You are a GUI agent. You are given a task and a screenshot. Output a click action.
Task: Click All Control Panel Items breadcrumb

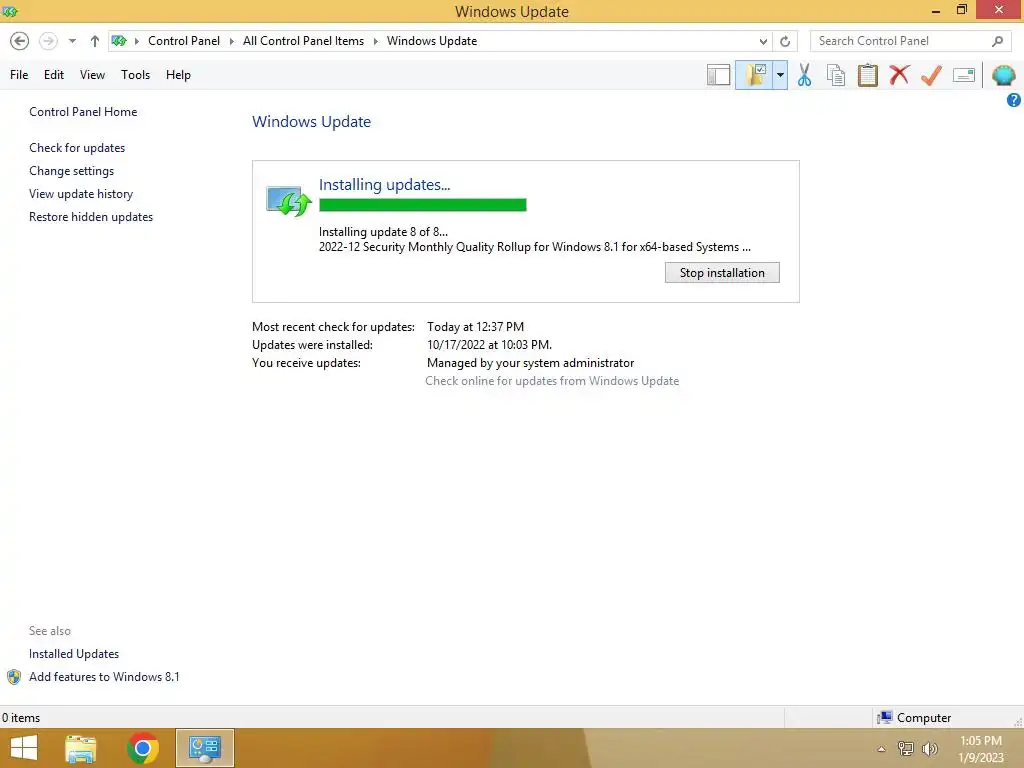(304, 41)
